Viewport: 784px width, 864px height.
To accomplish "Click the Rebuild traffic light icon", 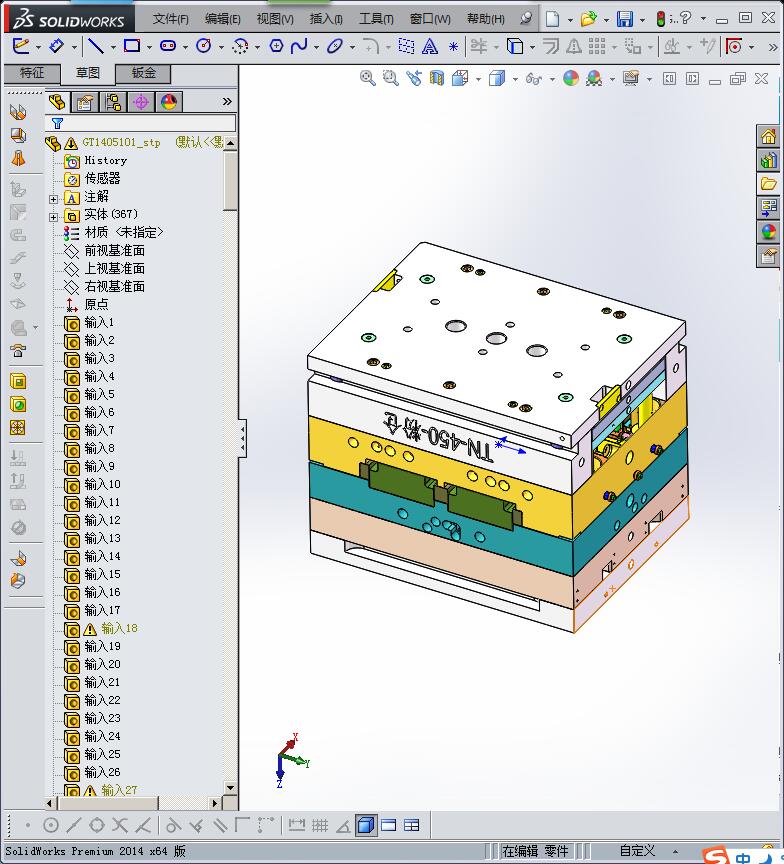I will (x=661, y=19).
